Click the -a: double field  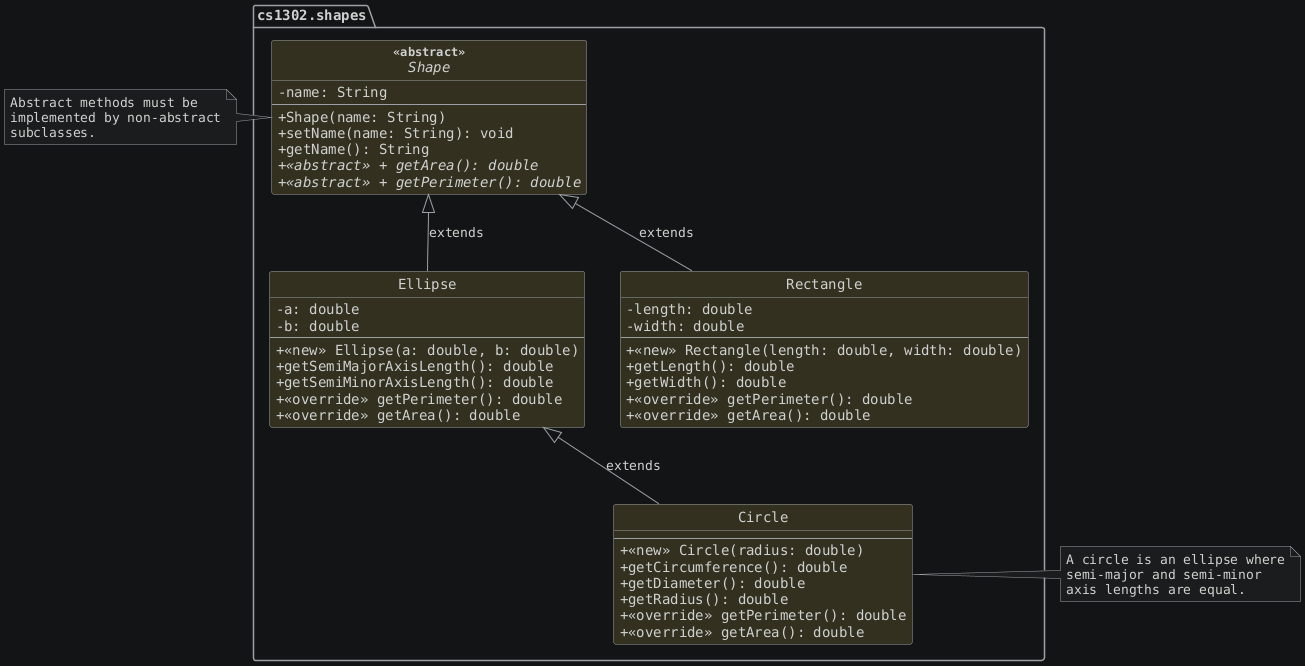click(x=318, y=310)
